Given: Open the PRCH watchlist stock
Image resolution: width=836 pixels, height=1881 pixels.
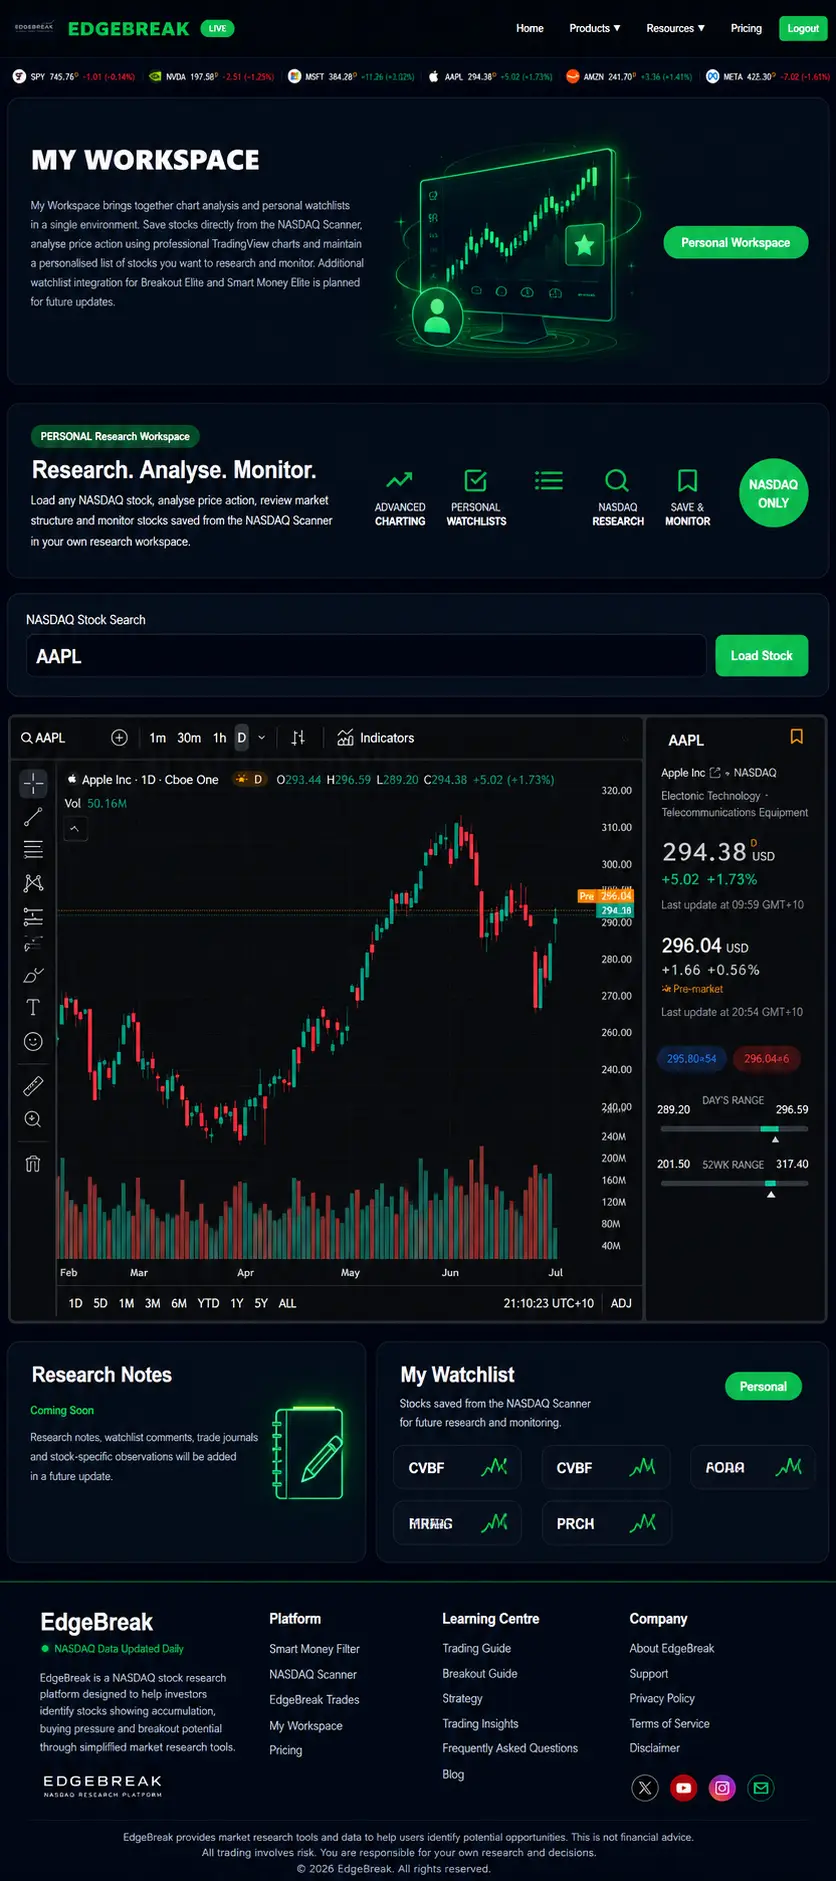Looking at the screenshot, I should point(606,1523).
